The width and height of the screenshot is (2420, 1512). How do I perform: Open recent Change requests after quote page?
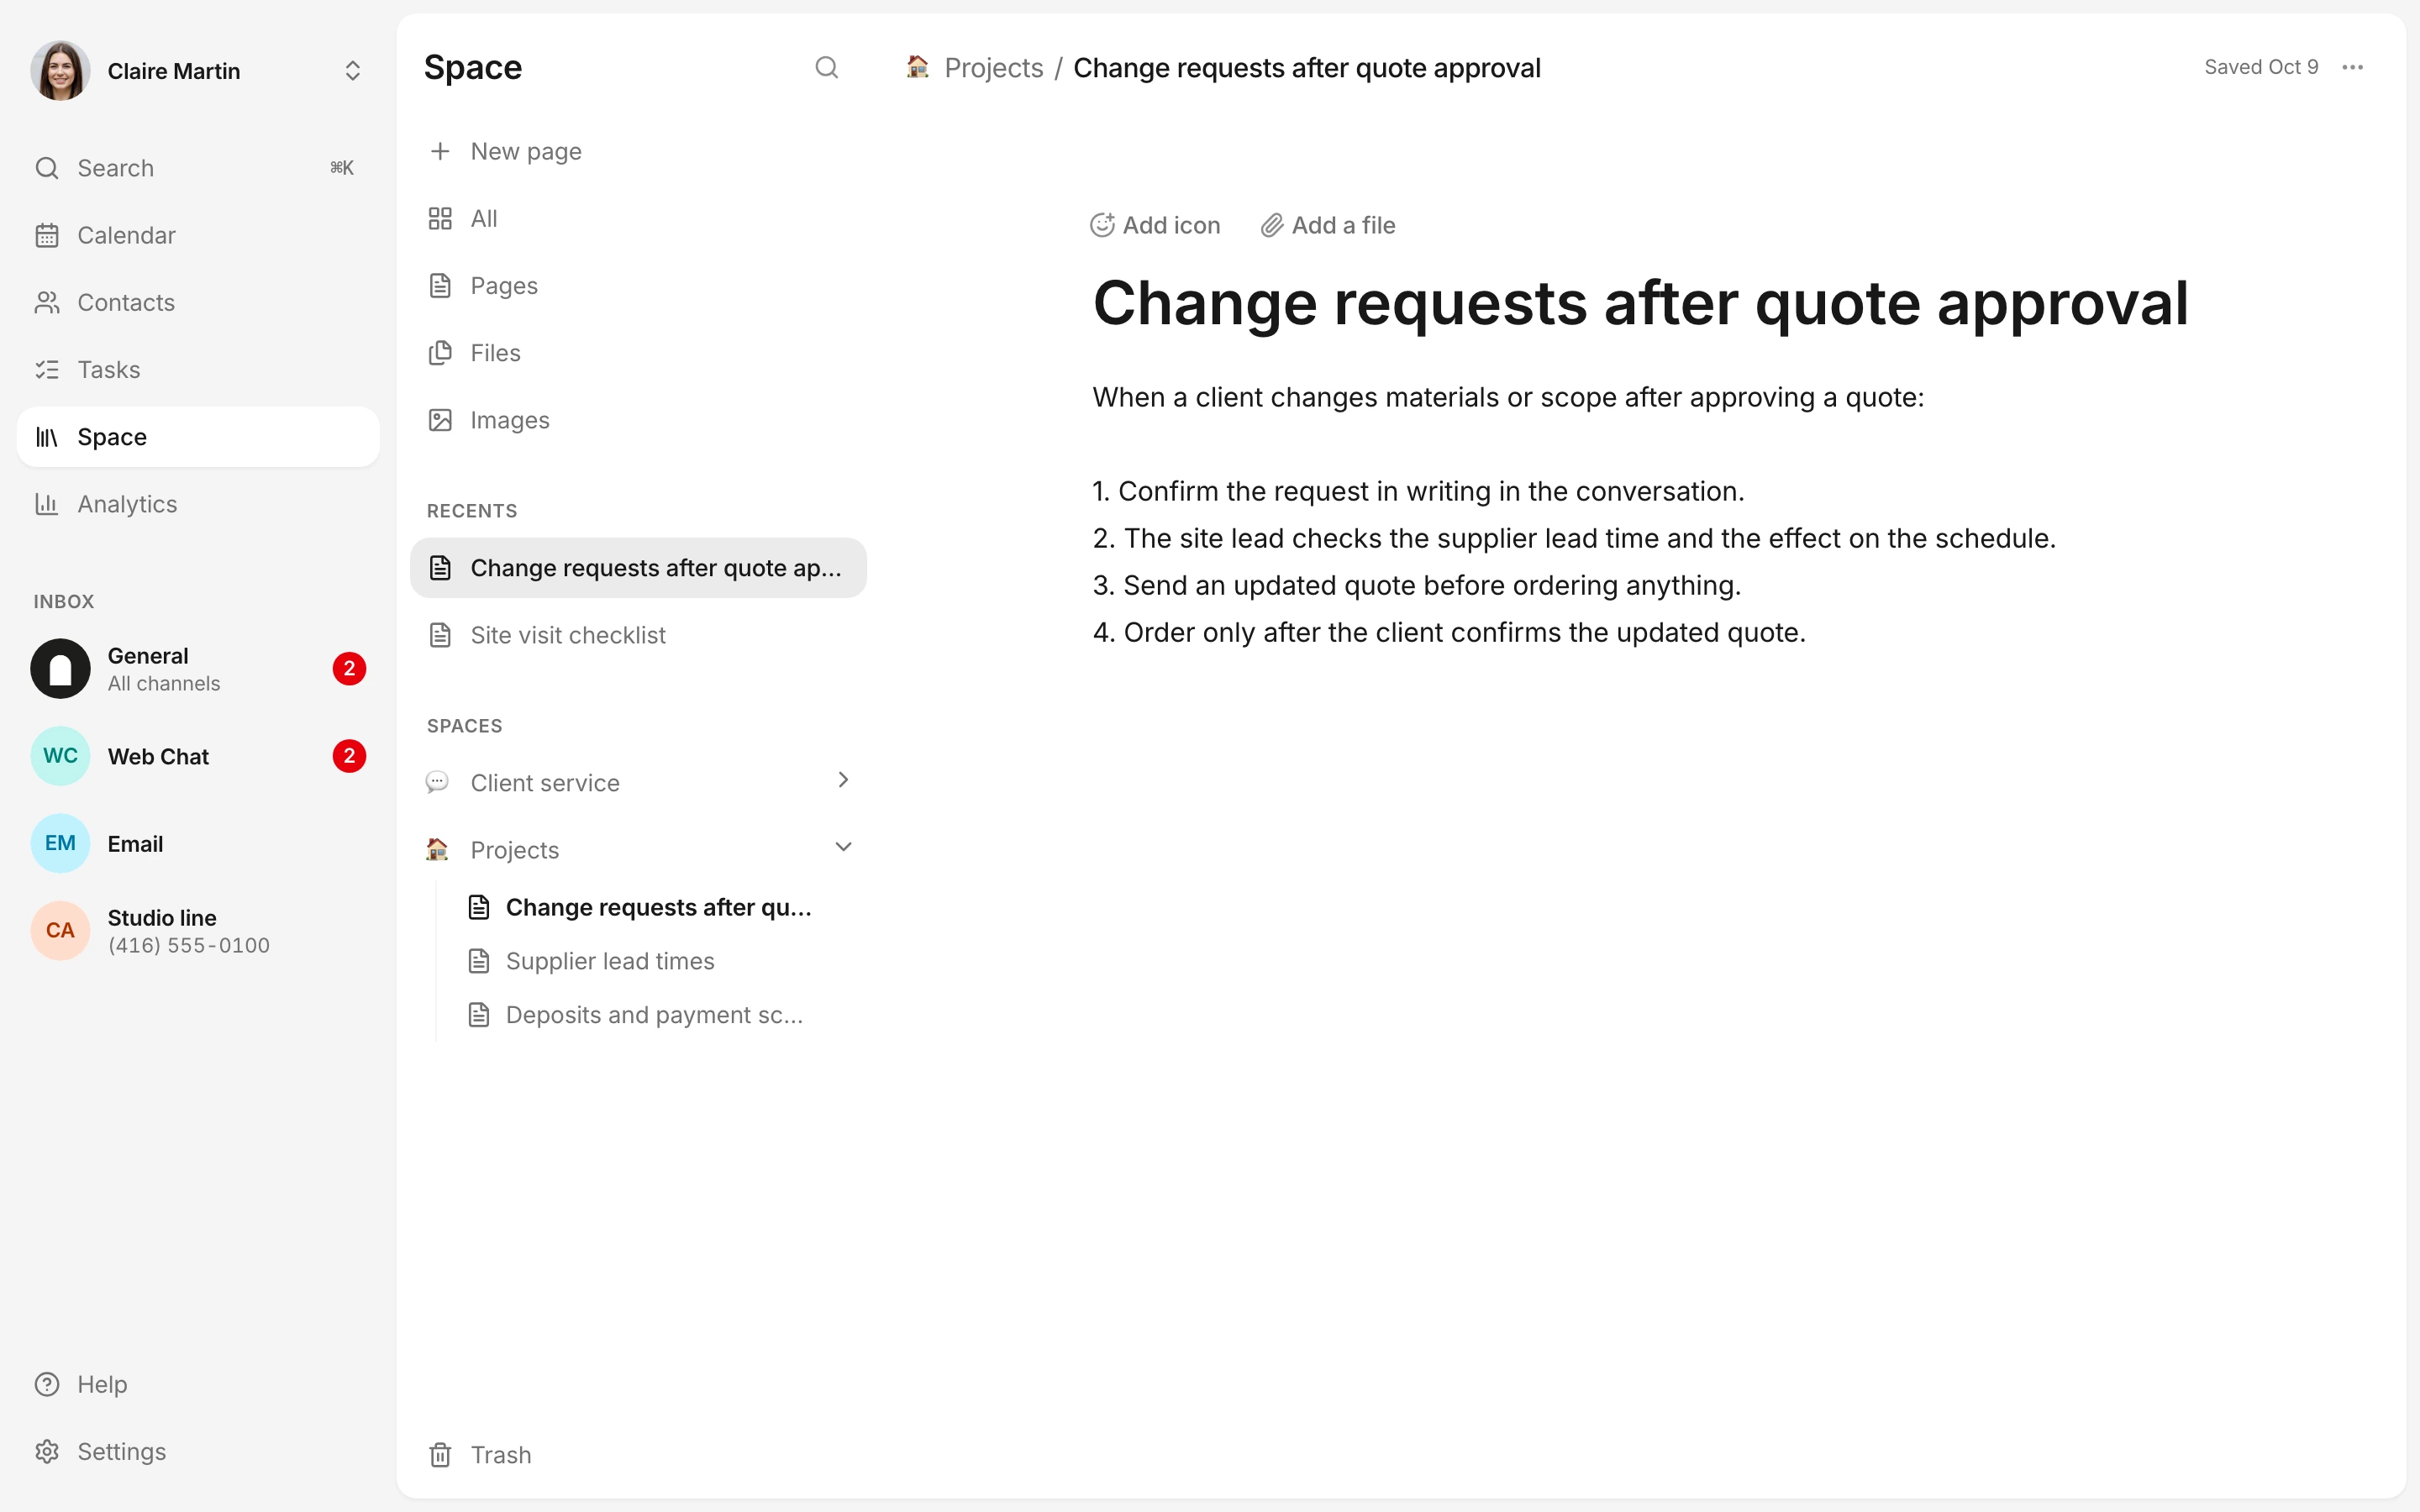[638, 568]
